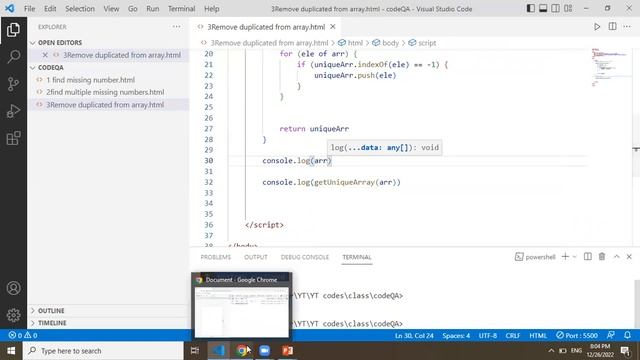Click the powershell terminal label
Image resolution: width=640 pixels, height=360 pixels.
[535, 257]
